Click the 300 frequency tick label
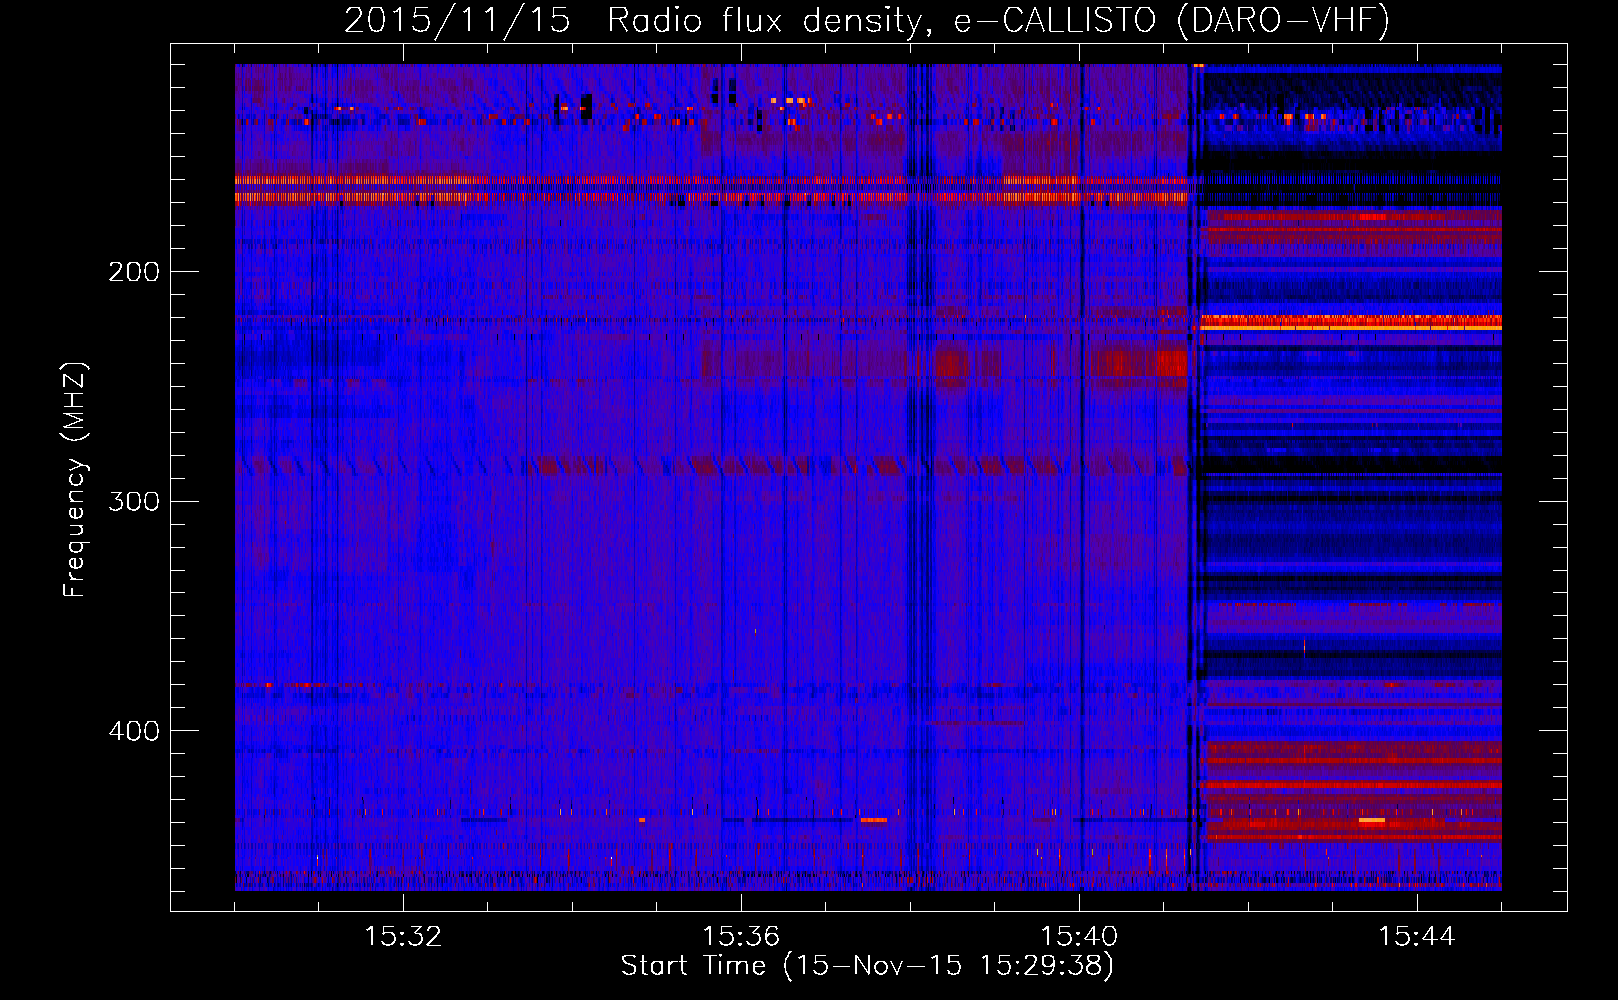 (134, 501)
